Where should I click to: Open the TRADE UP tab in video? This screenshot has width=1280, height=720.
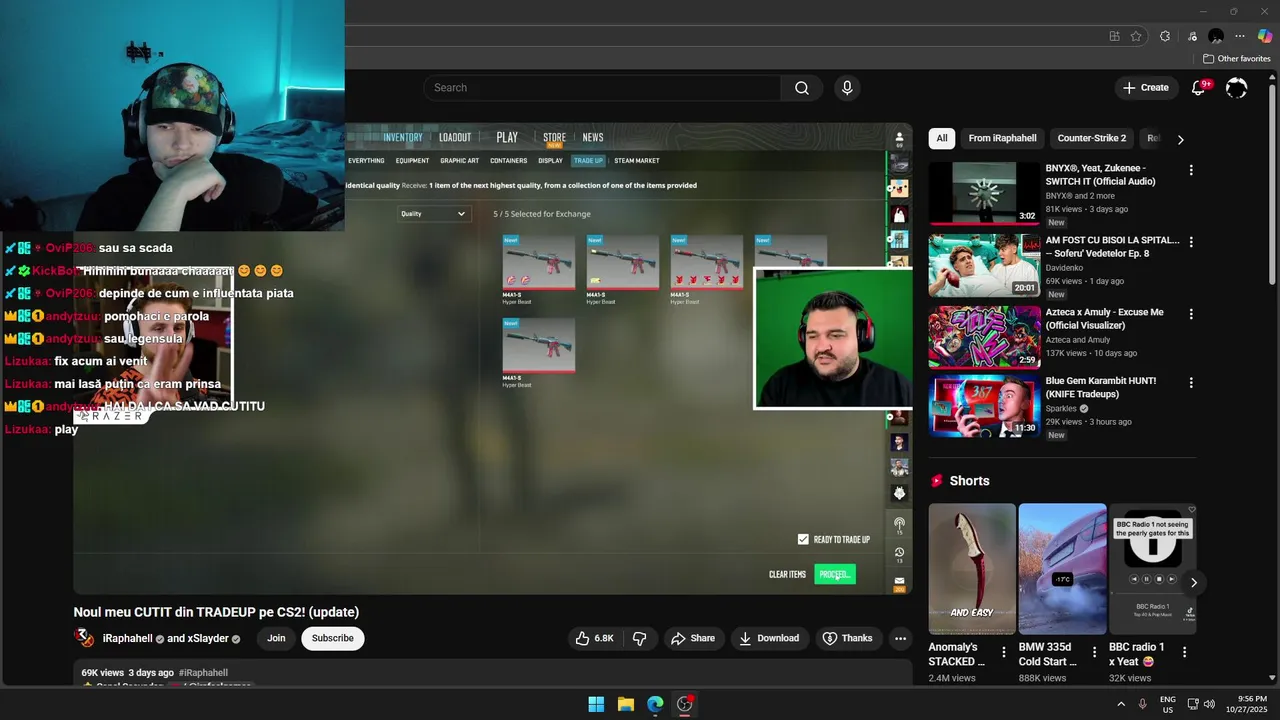pos(588,160)
